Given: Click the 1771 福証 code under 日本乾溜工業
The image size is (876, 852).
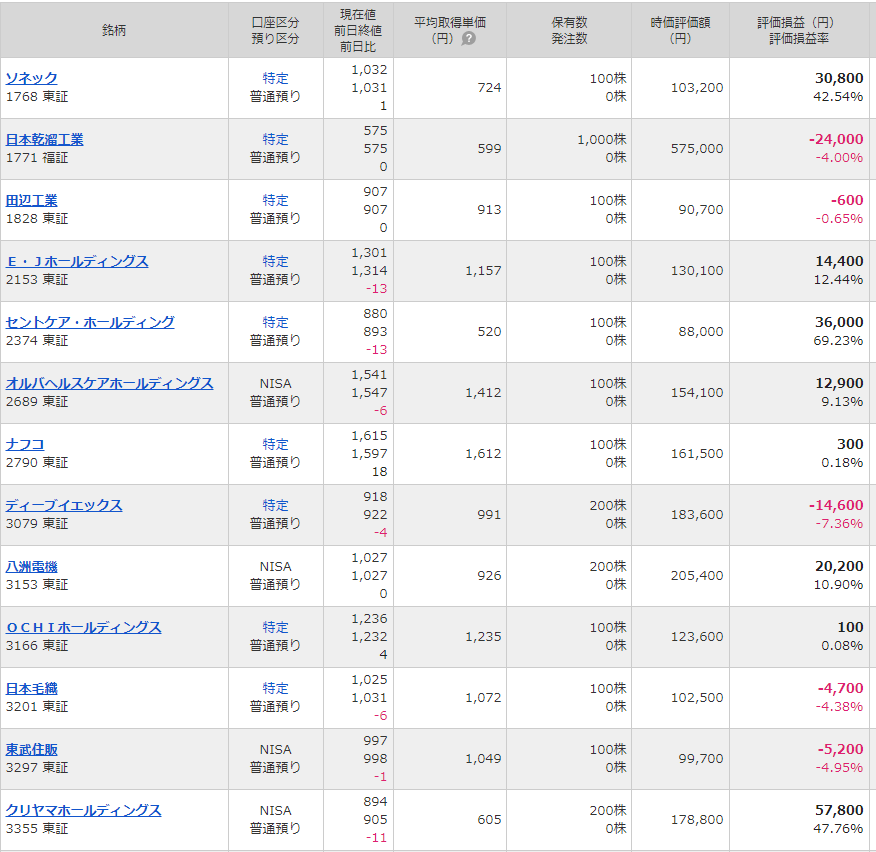Looking at the screenshot, I should 37,158.
